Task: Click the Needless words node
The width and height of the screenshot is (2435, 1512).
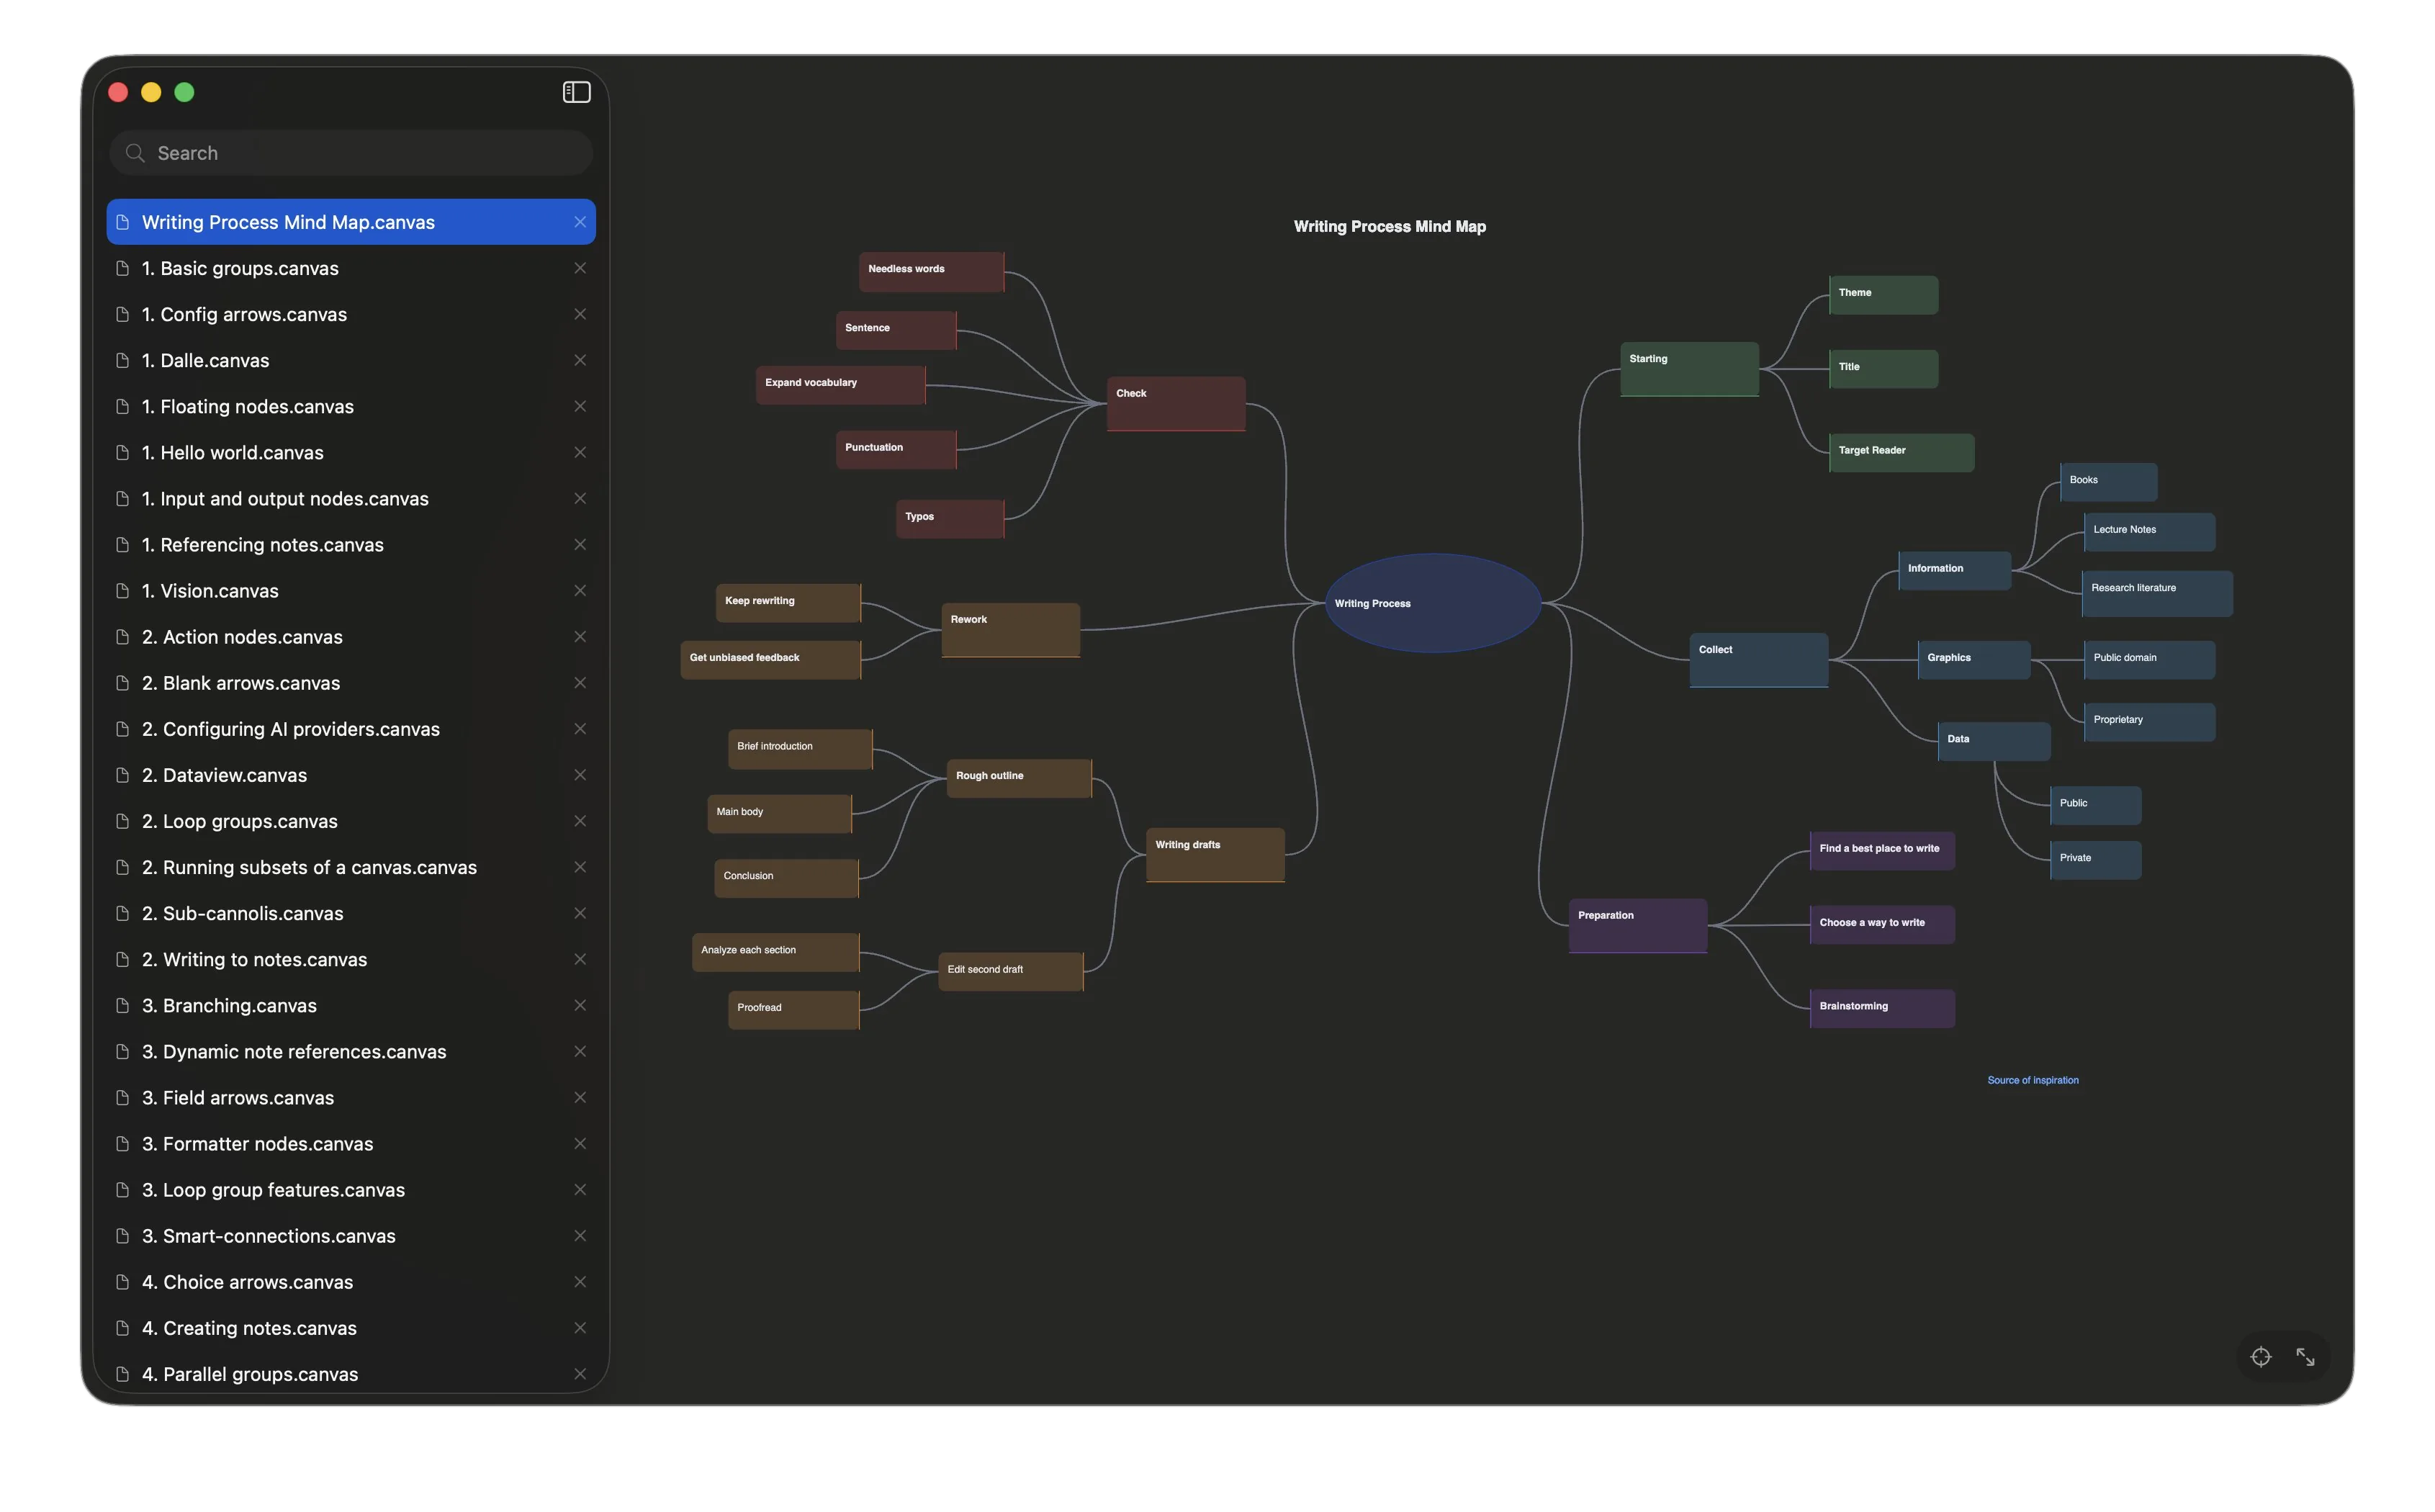Action: (931, 272)
